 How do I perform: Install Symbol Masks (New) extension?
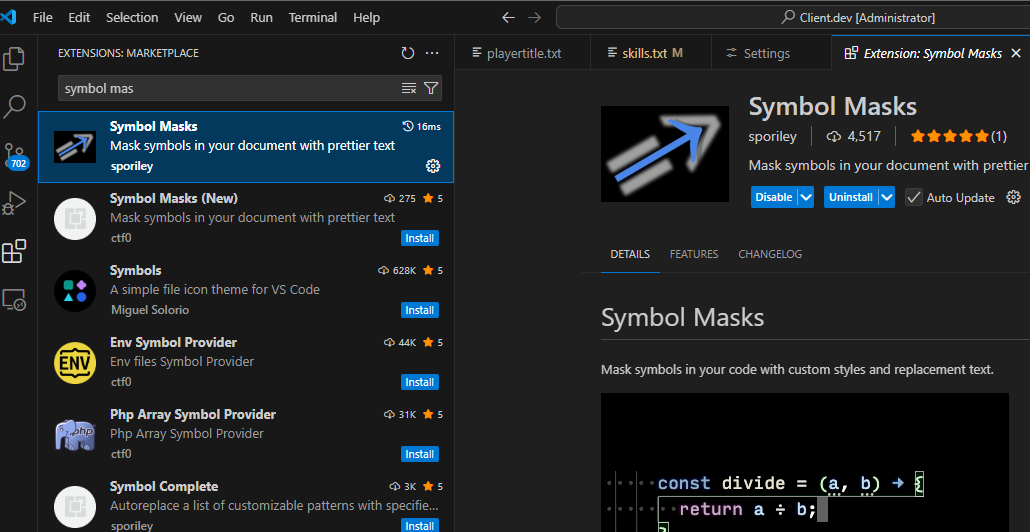(419, 238)
